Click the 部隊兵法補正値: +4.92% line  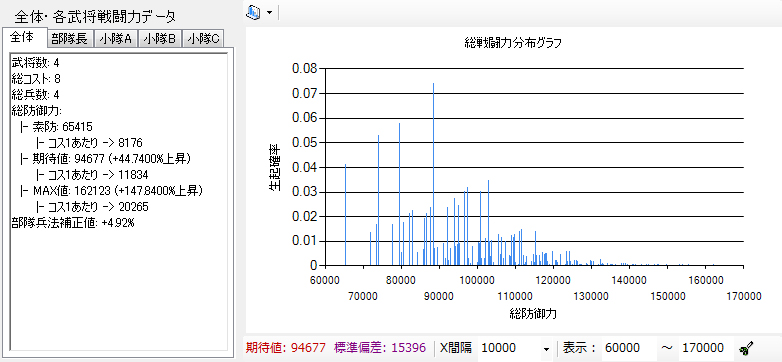(x=73, y=222)
